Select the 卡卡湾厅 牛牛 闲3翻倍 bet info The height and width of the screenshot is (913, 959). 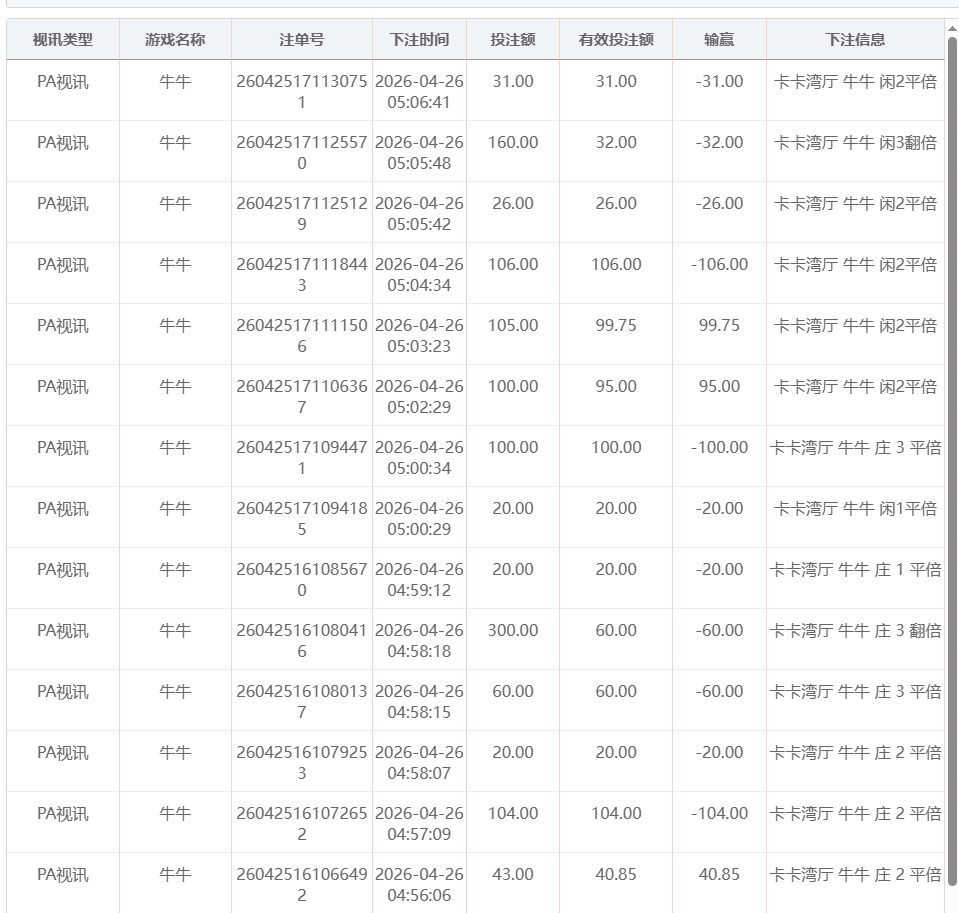click(855, 143)
